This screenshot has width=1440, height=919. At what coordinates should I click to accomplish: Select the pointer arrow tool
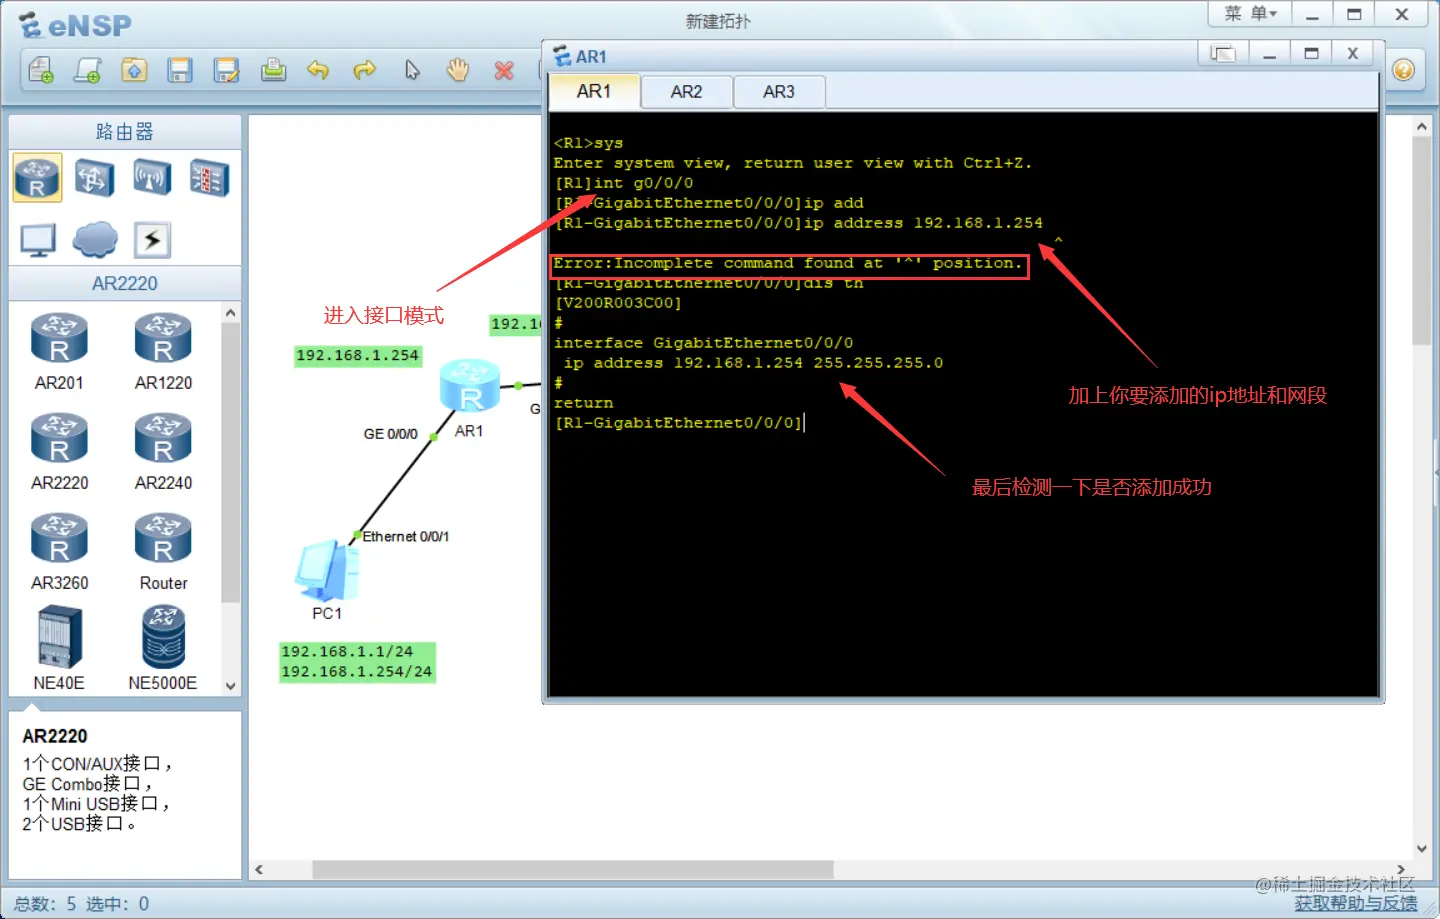(x=412, y=70)
